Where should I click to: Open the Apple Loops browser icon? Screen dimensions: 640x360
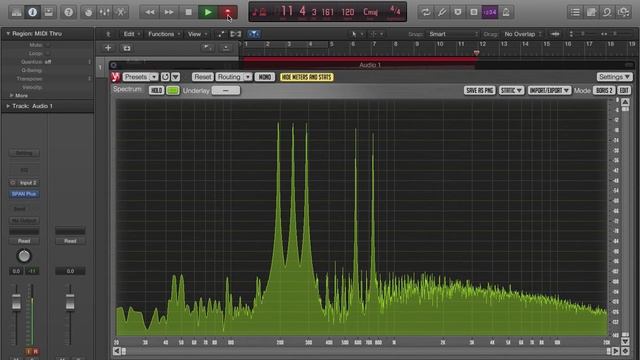point(607,12)
